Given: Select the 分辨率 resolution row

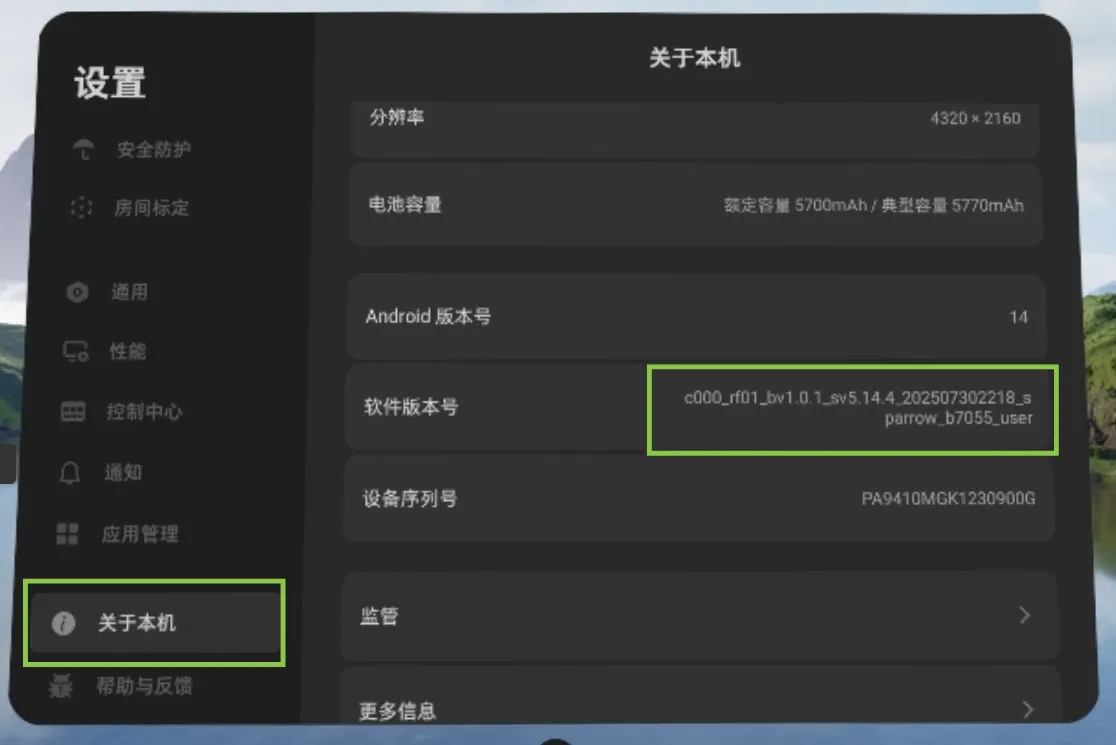Looking at the screenshot, I should (x=696, y=119).
